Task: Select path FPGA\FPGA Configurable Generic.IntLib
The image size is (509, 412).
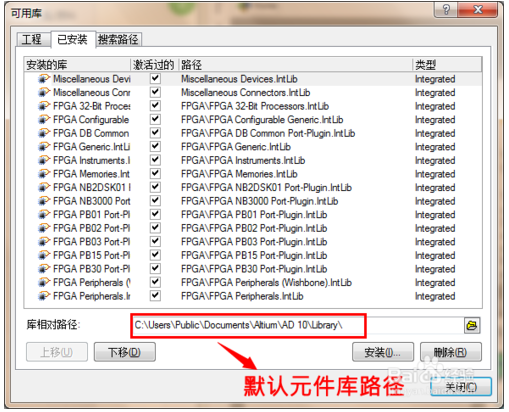Action: pos(262,120)
